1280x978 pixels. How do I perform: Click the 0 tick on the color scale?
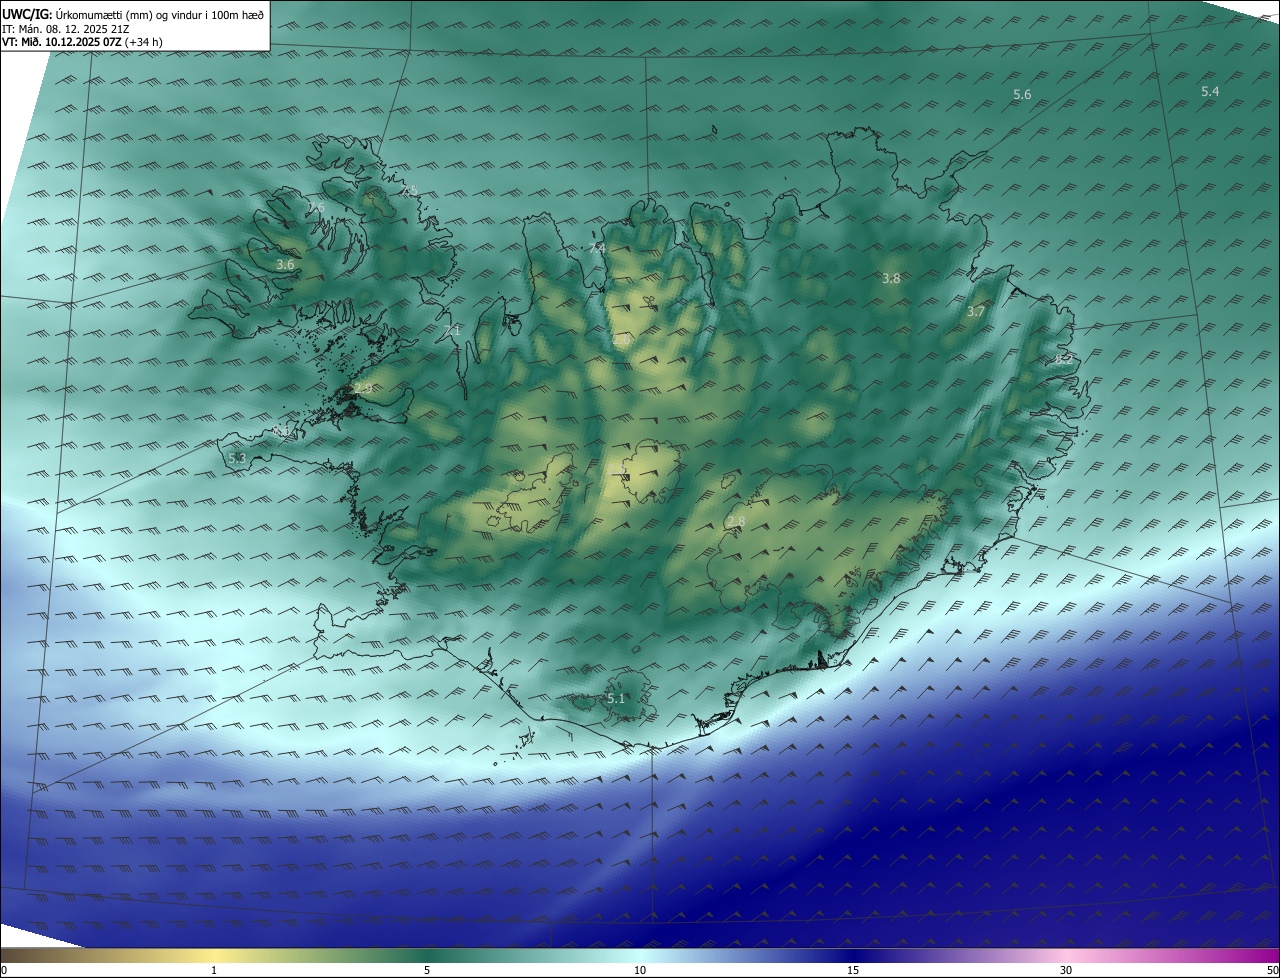[4, 970]
